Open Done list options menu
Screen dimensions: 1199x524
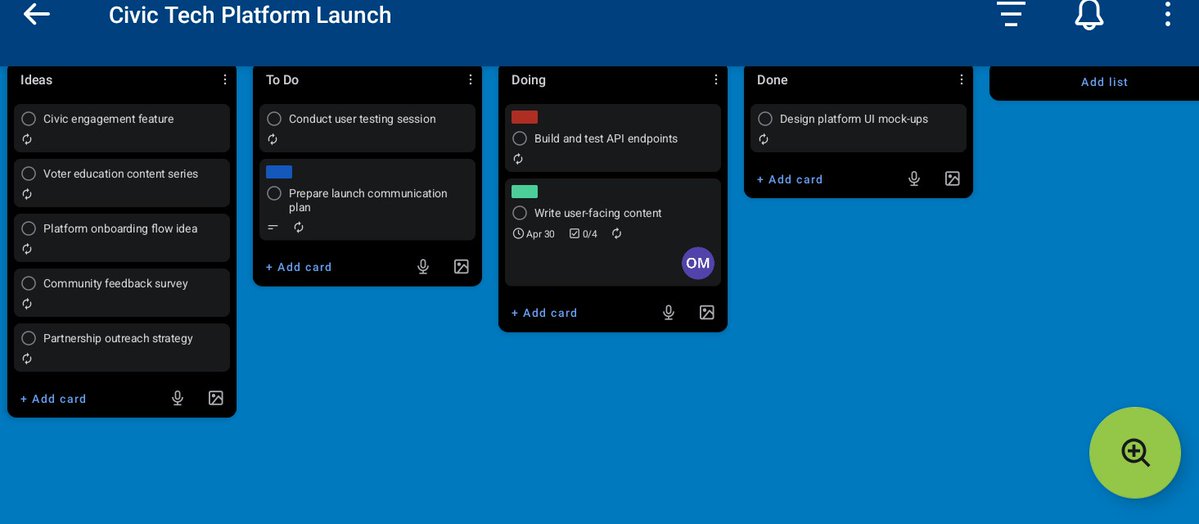click(961, 80)
